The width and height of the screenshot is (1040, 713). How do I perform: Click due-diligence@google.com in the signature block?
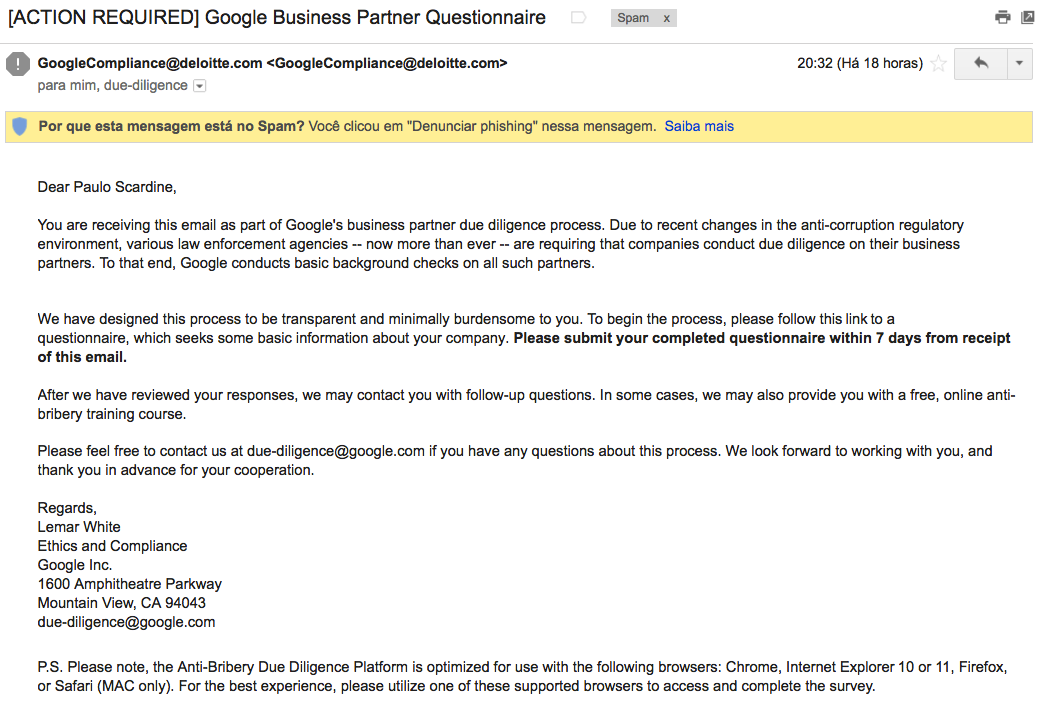click(126, 622)
